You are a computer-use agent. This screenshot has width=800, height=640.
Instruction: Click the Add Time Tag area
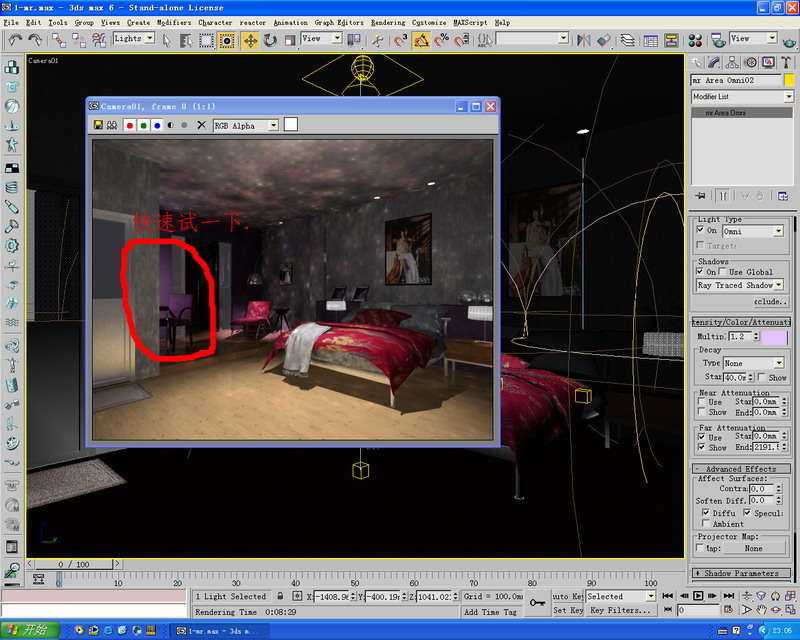coord(490,611)
